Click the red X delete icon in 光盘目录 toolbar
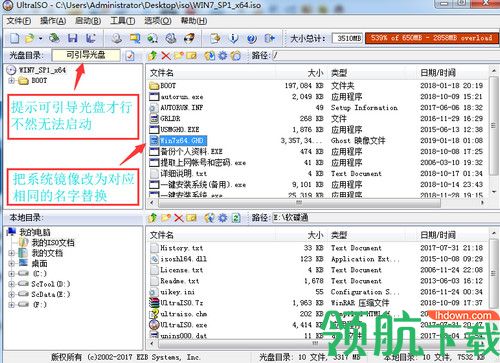The image size is (500, 363). point(166,55)
